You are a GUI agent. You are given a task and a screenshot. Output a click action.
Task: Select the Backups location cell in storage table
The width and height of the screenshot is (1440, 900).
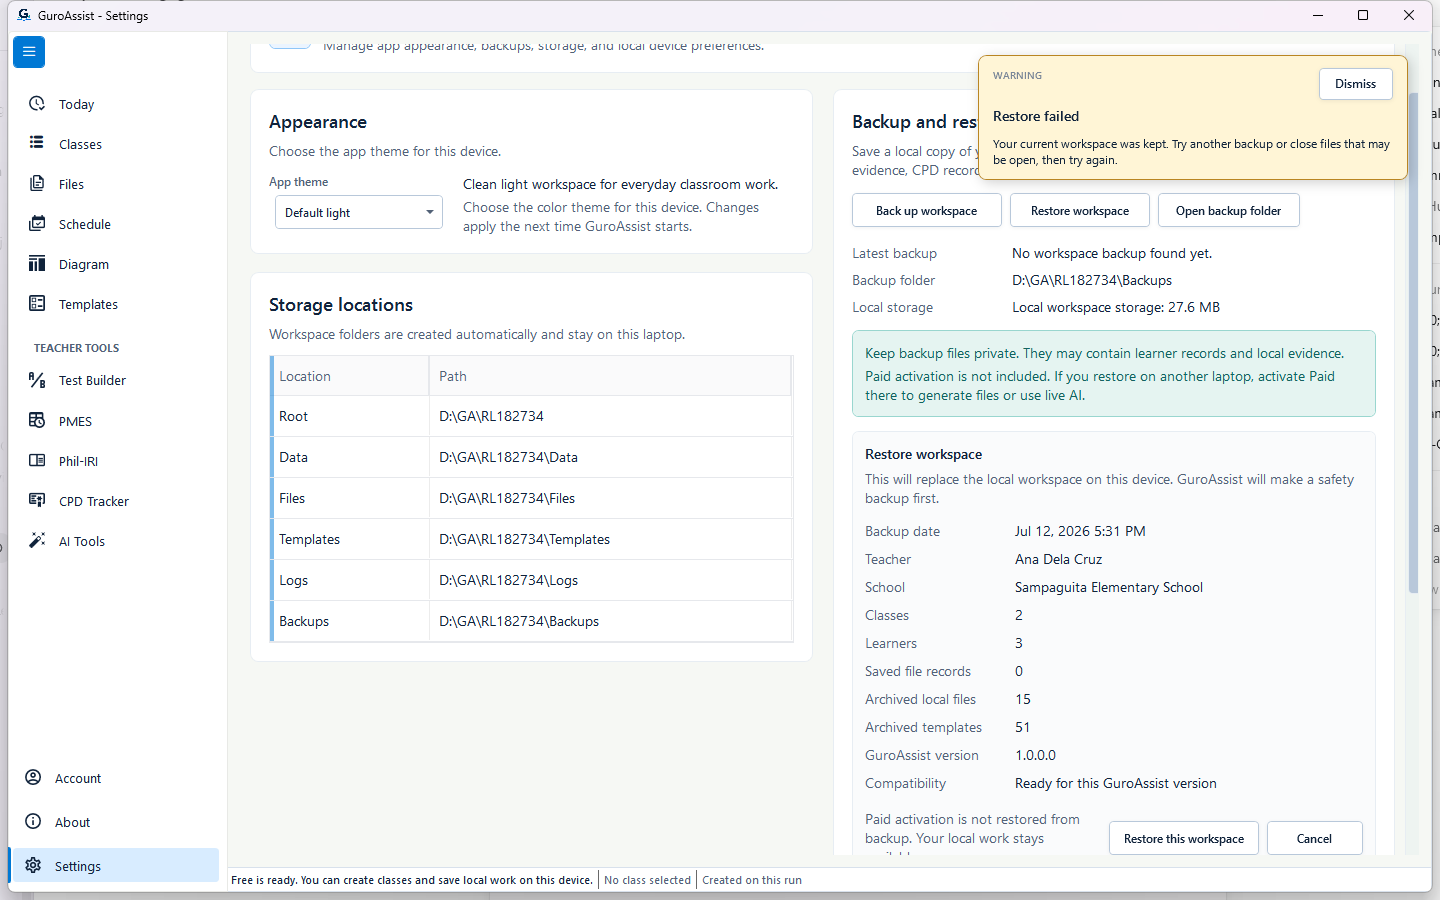click(x=351, y=621)
